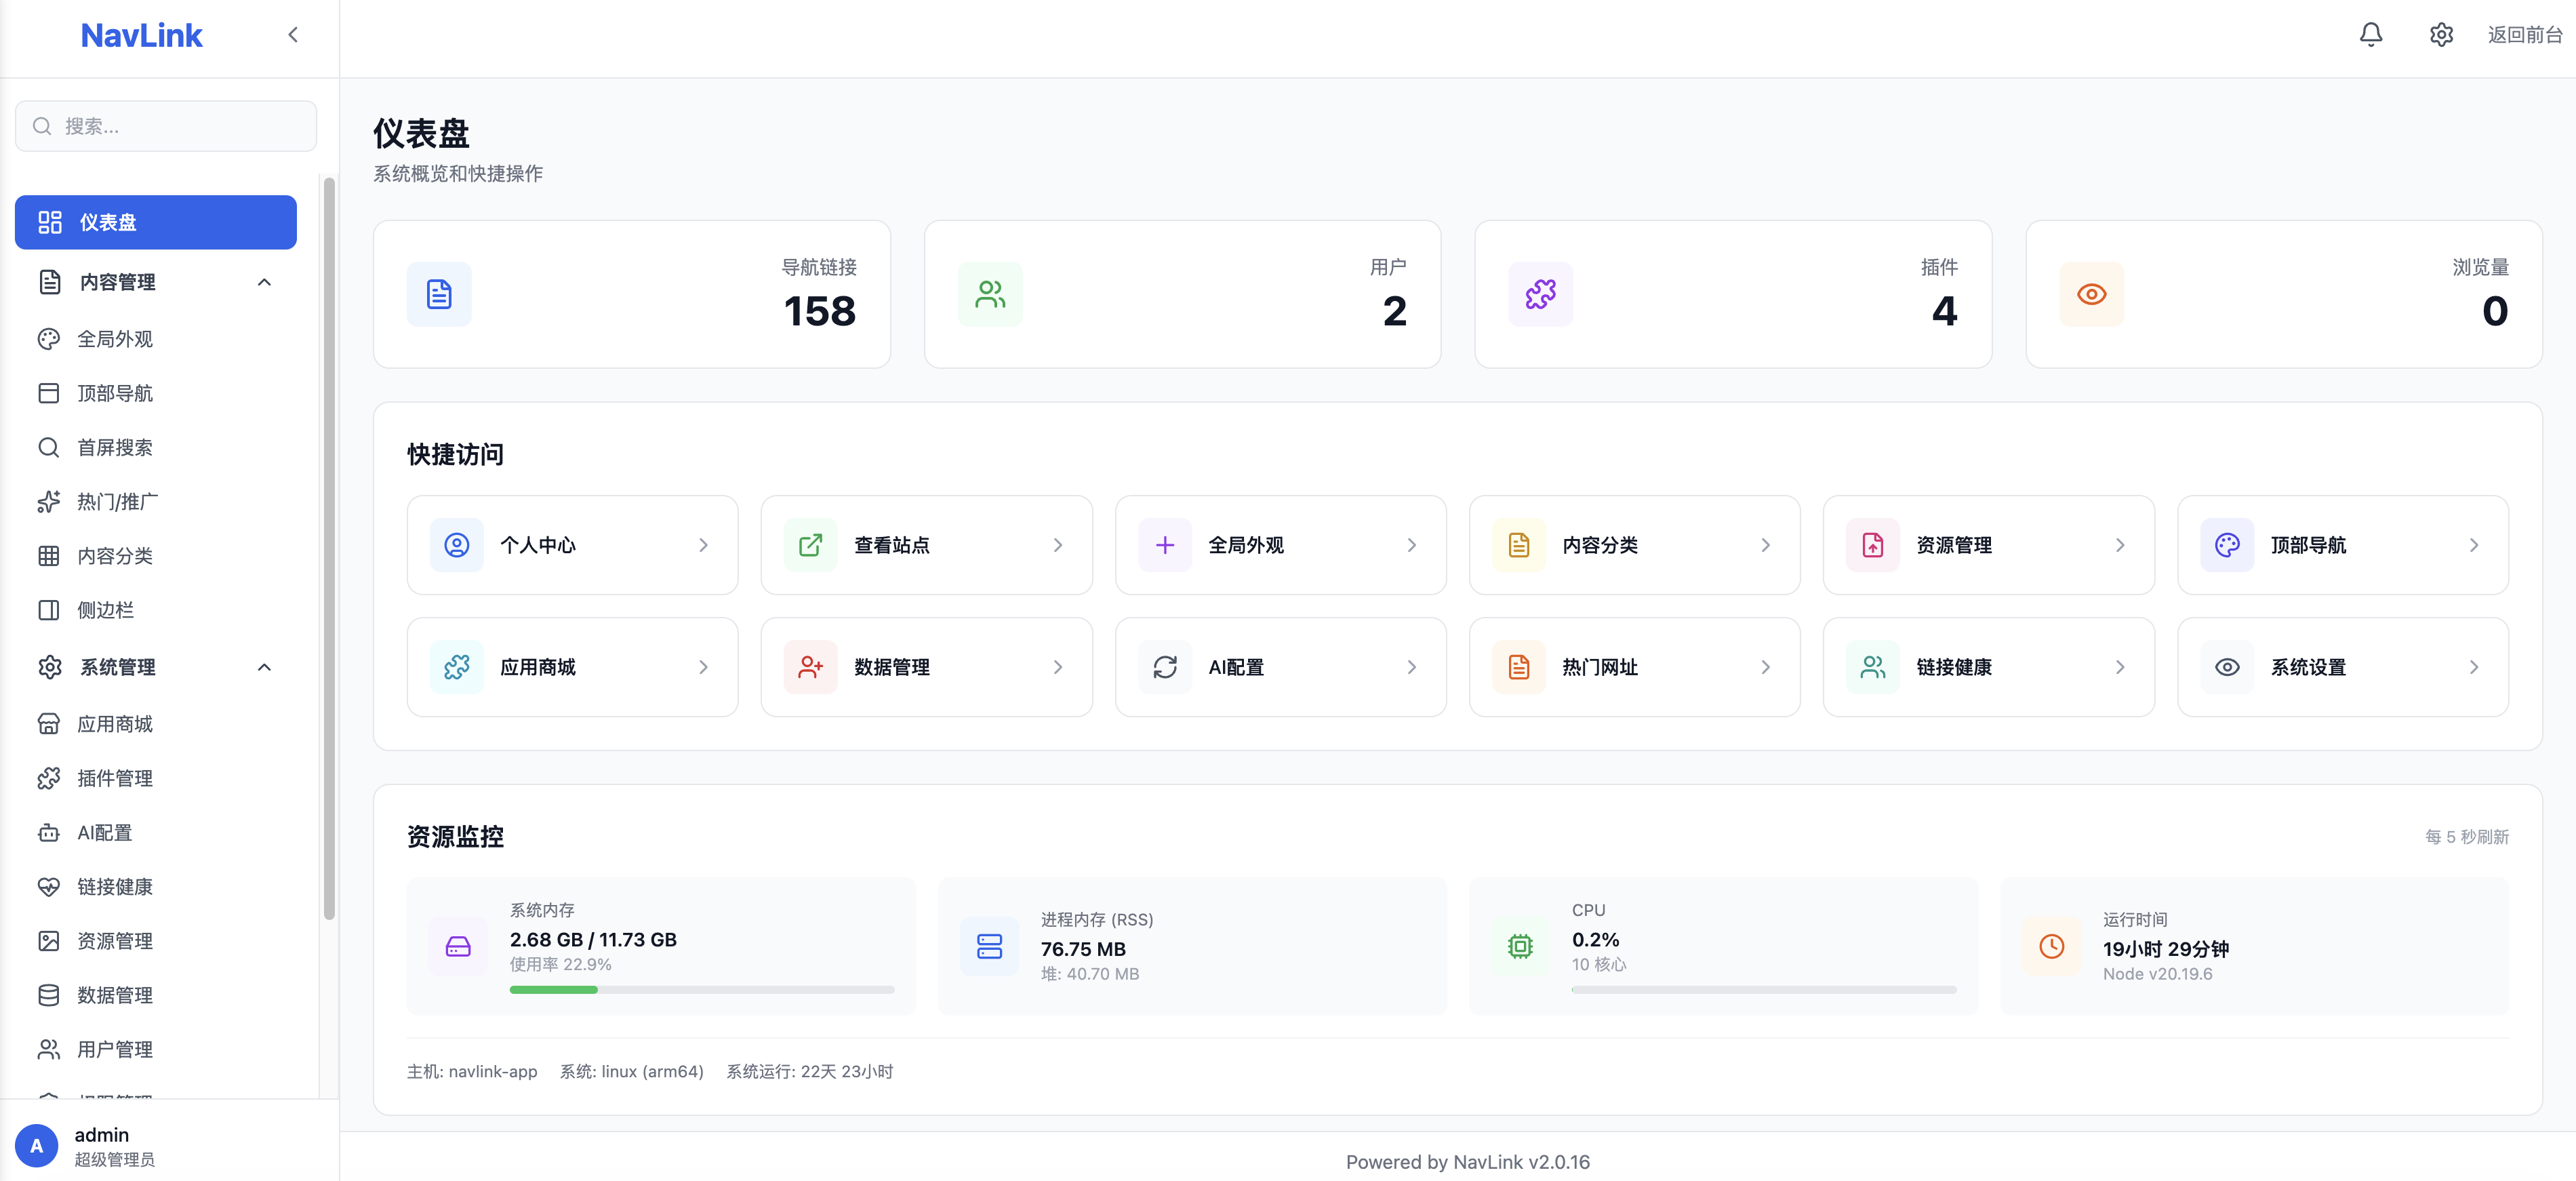Collapse the 内容管理 sidebar section
This screenshot has width=2576, height=1181.
[264, 281]
